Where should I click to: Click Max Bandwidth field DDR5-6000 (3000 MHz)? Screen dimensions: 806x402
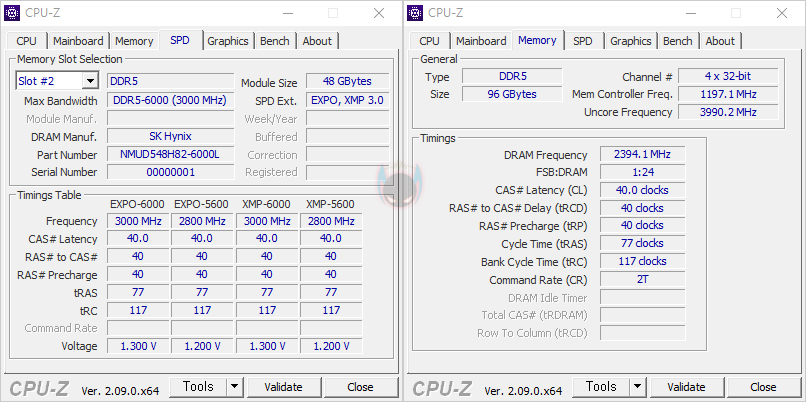(170, 100)
